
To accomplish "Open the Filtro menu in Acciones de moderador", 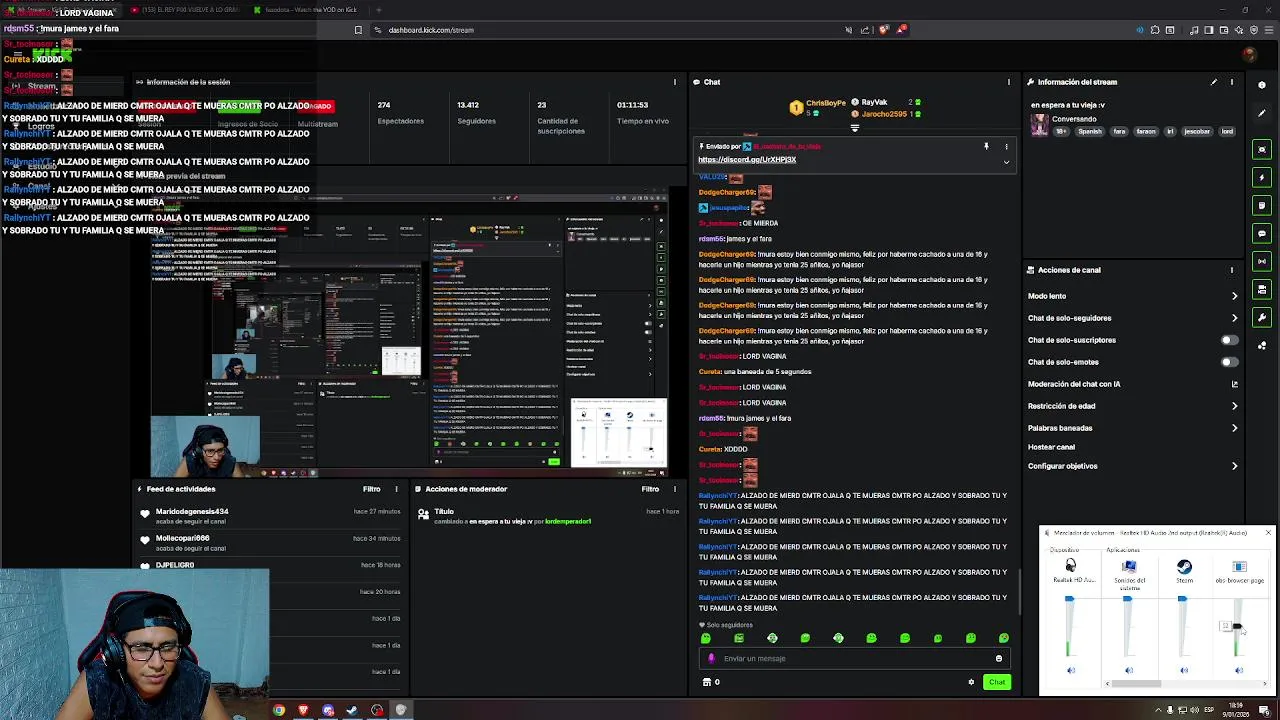I will coord(651,489).
